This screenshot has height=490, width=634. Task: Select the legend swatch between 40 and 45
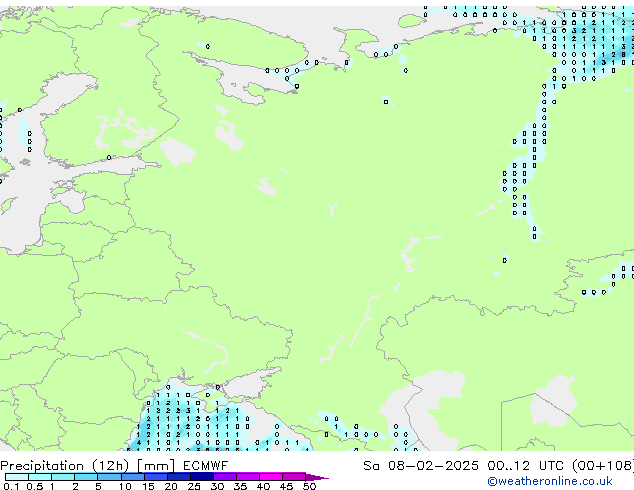coord(274,477)
